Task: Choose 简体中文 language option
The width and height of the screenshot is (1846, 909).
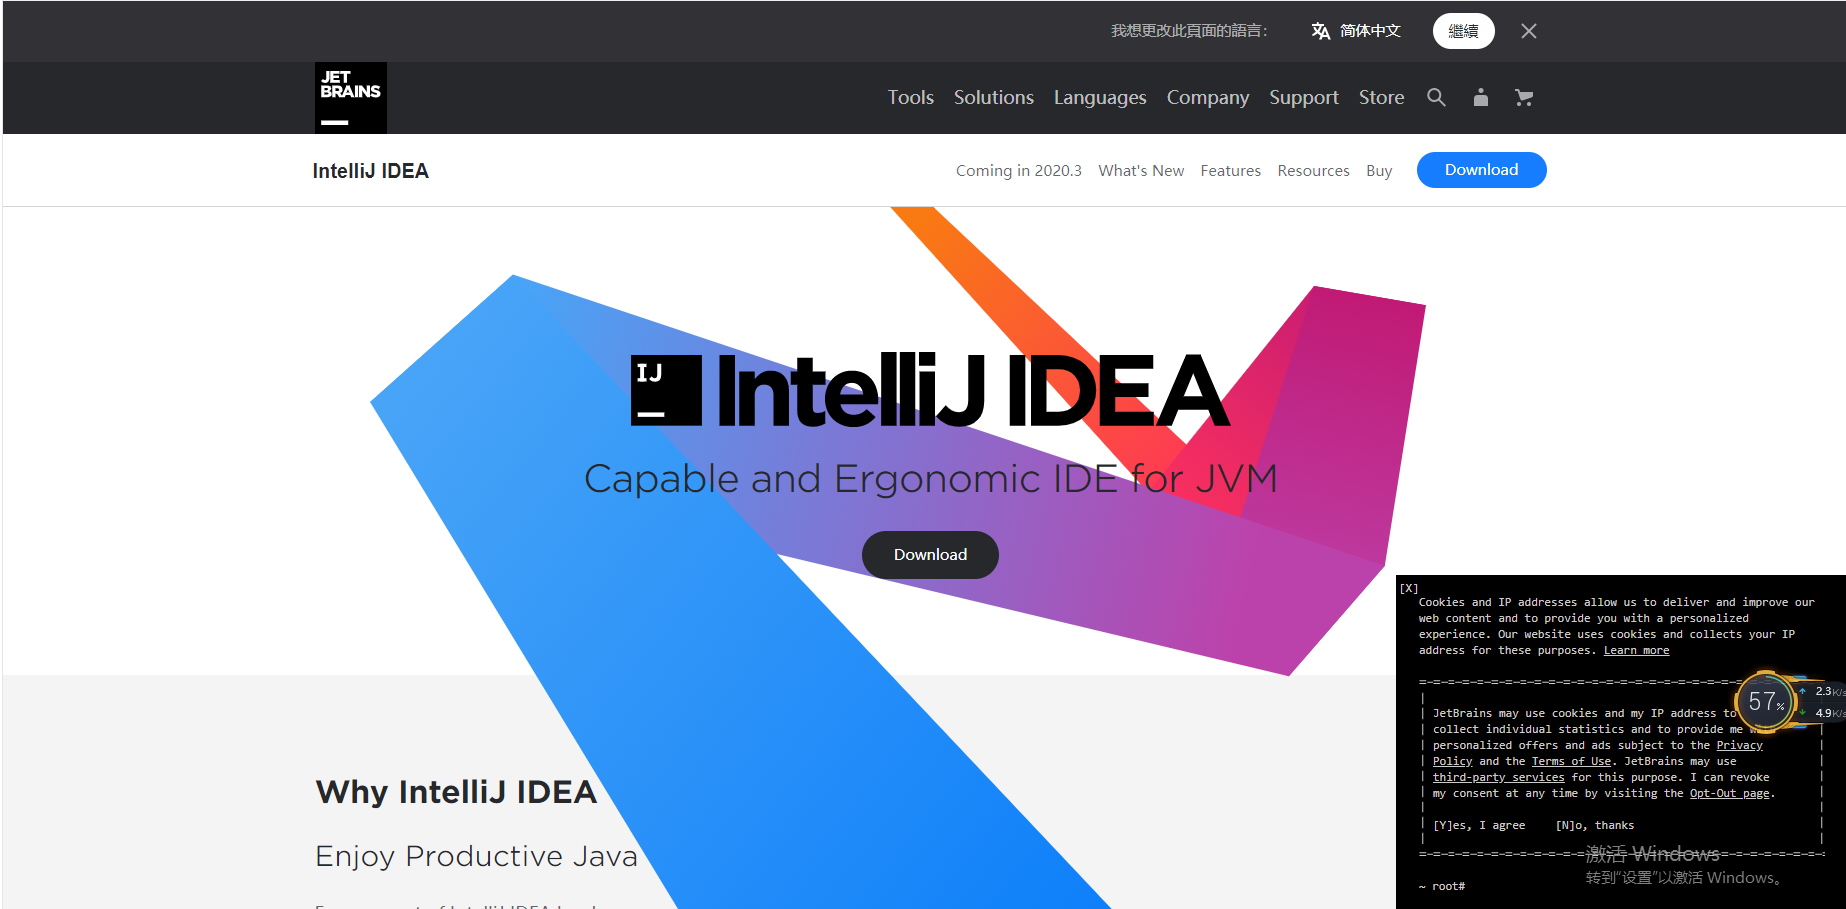Action: coord(1370,31)
